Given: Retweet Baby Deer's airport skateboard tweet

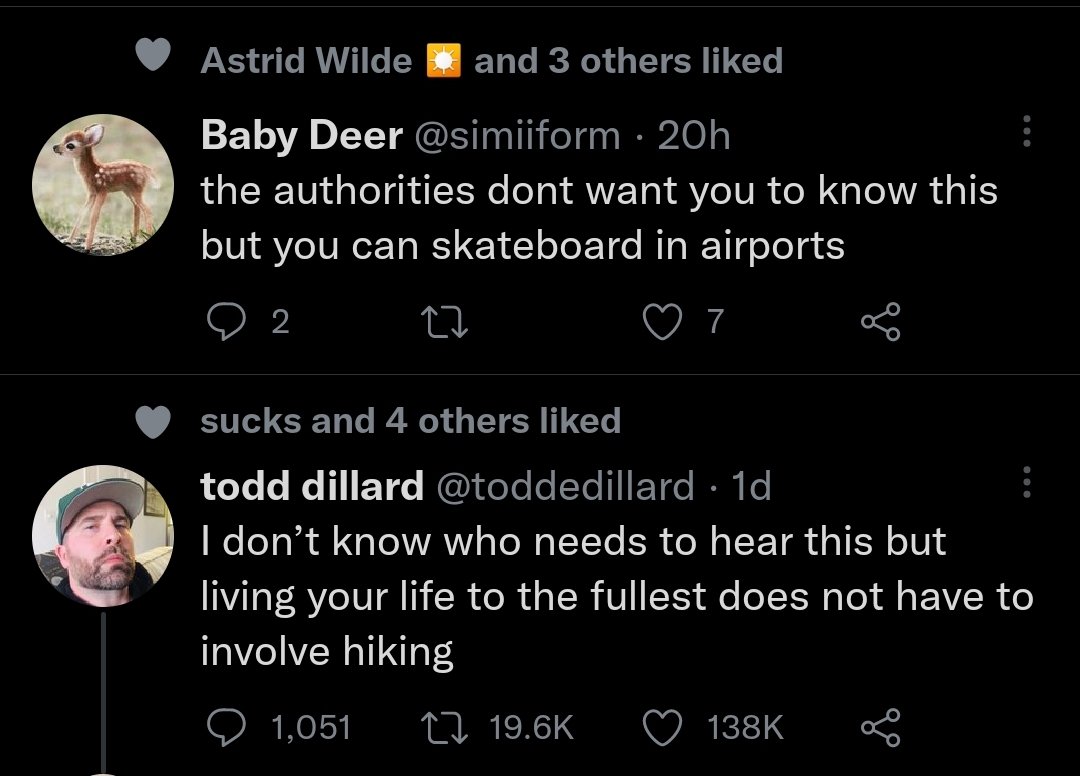Looking at the screenshot, I should click(x=445, y=322).
